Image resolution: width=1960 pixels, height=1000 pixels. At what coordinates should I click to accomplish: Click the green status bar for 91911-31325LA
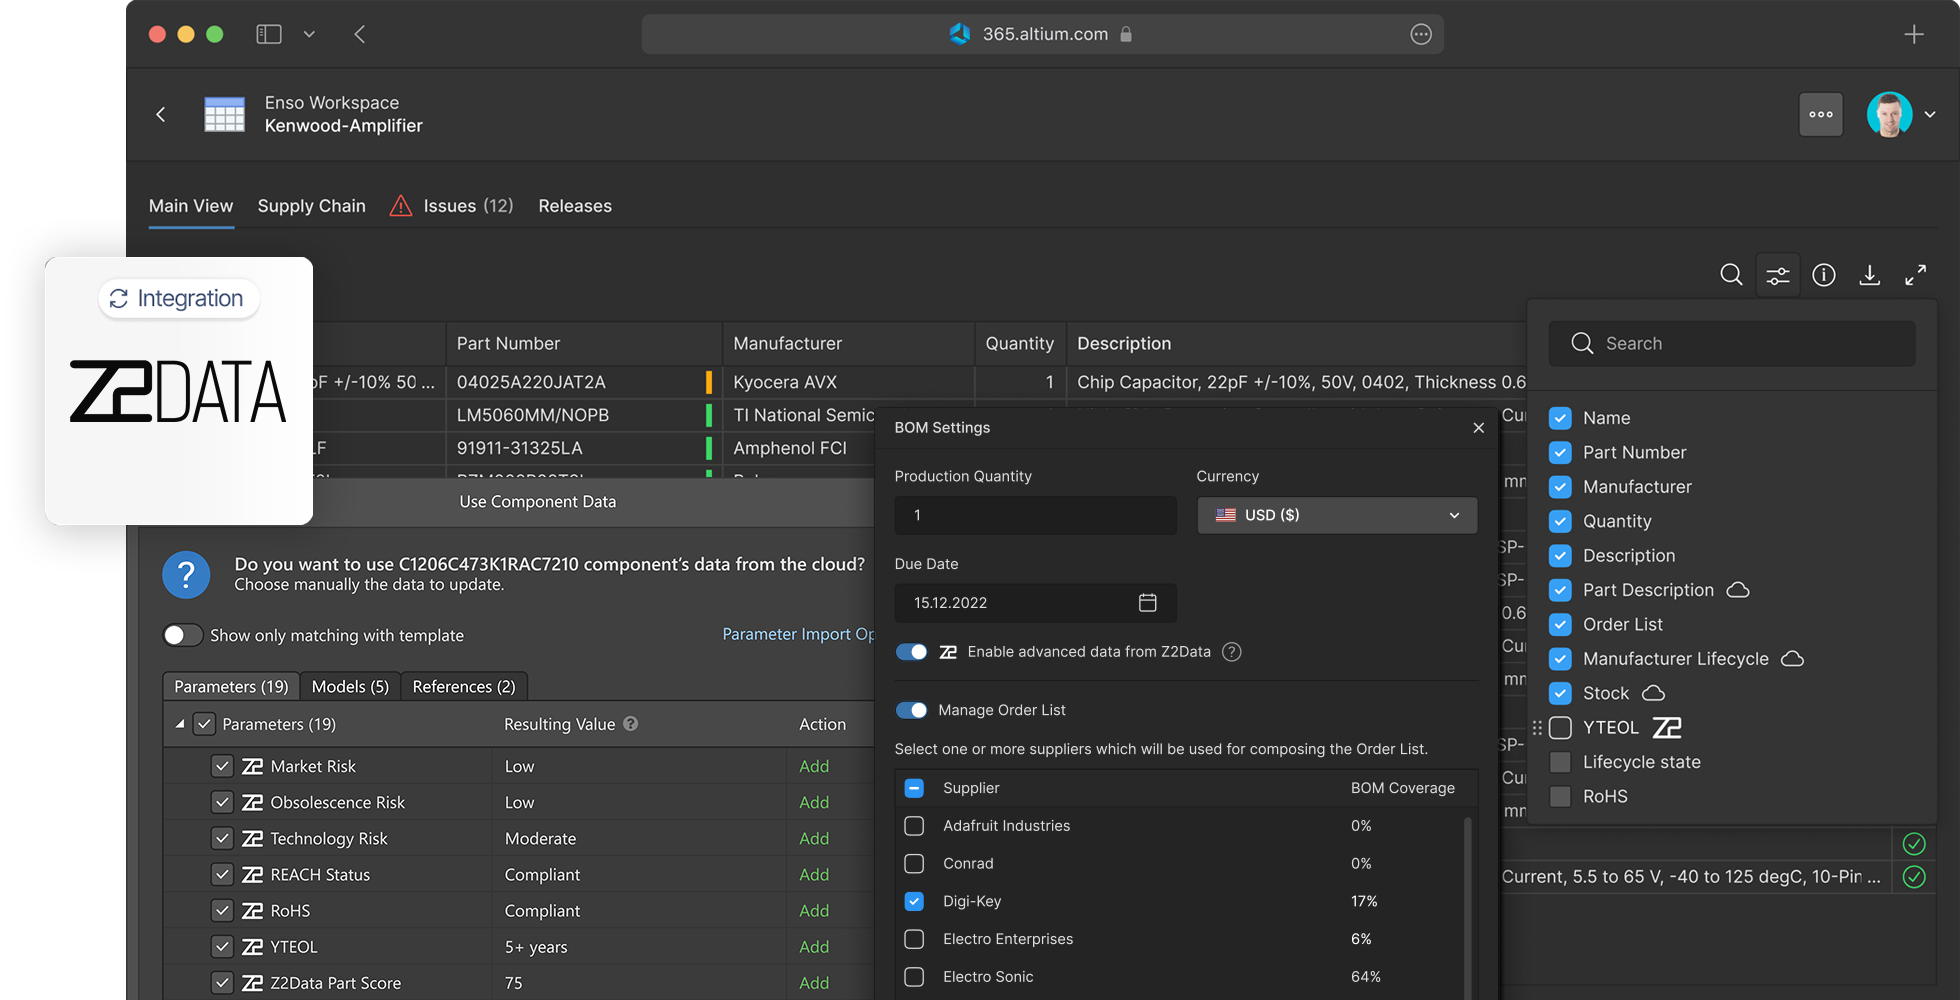point(709,448)
